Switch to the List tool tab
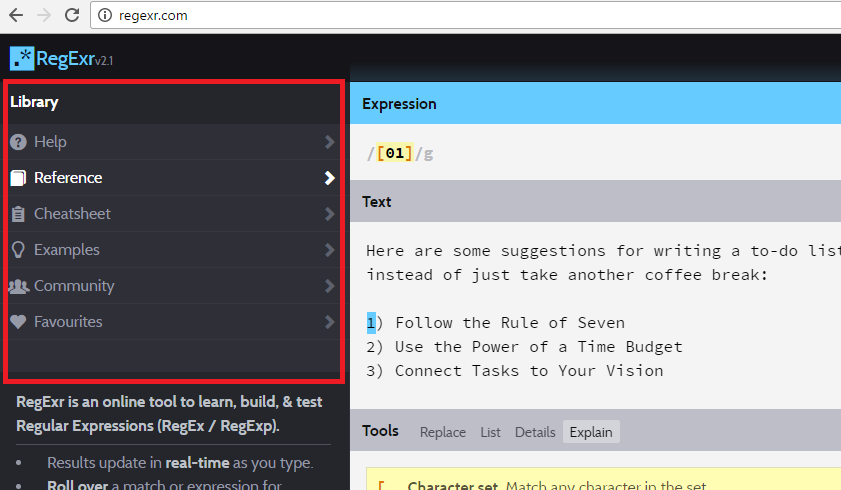Image resolution: width=841 pixels, height=490 pixels. point(490,432)
